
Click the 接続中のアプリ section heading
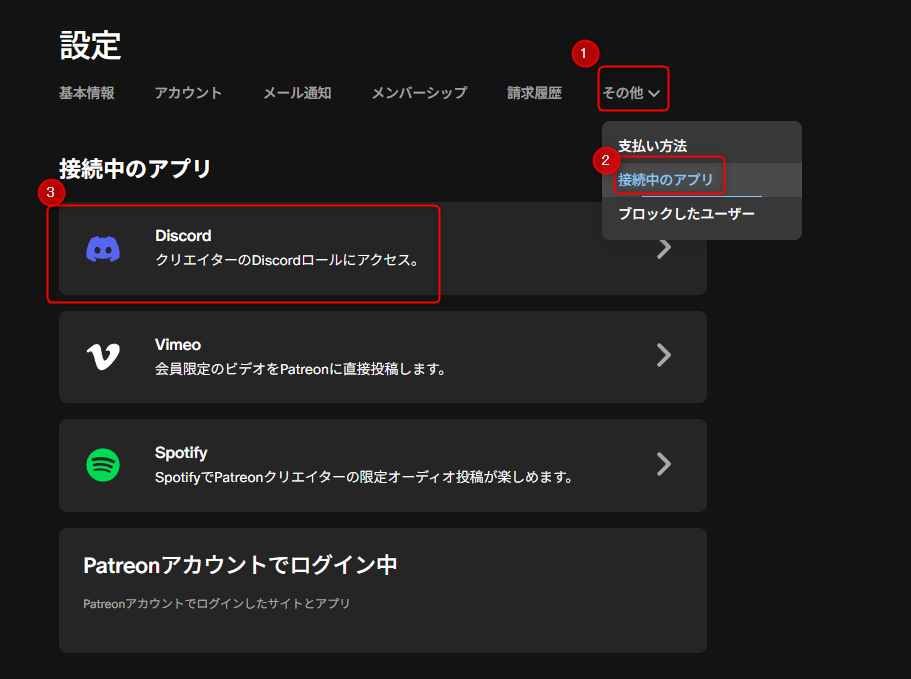tap(135, 169)
